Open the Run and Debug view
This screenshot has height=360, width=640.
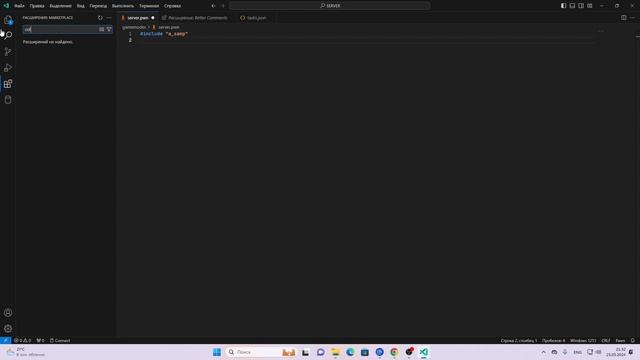tap(8, 68)
